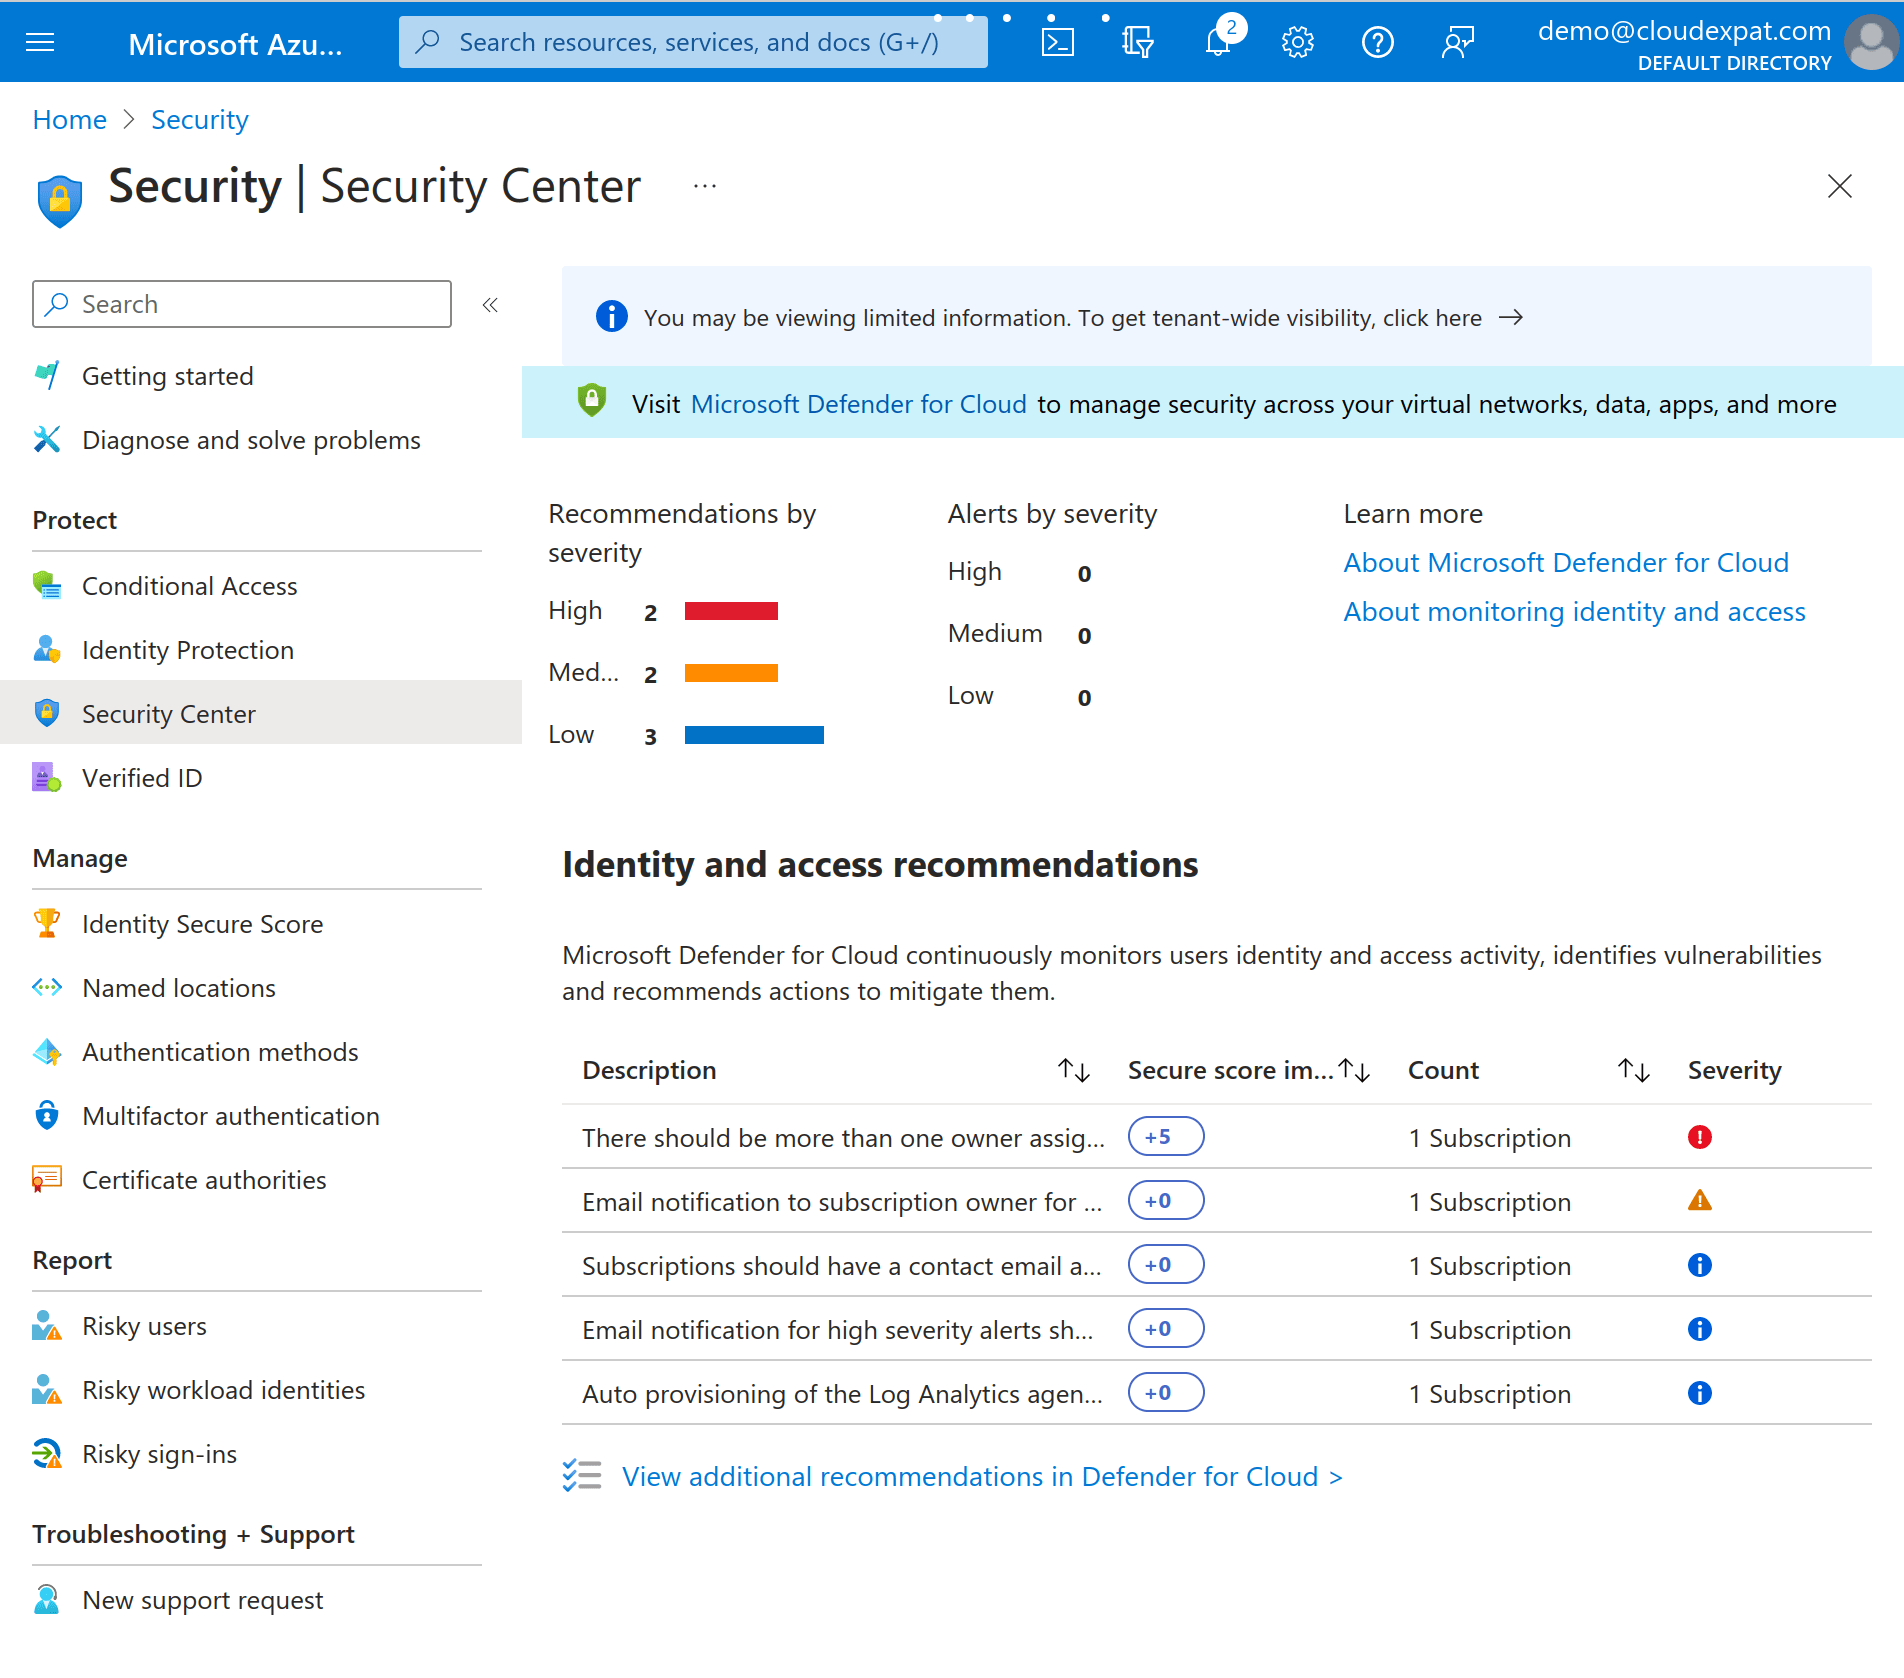Screen dimensions: 1904x1678
Task: Click the blue Low severity bar
Action: point(754,735)
